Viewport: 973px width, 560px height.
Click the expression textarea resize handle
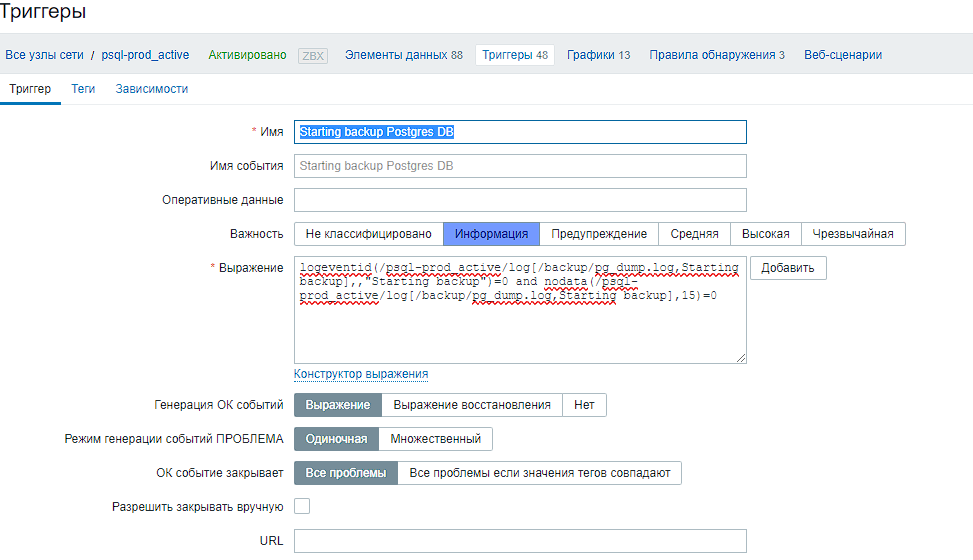click(741, 358)
